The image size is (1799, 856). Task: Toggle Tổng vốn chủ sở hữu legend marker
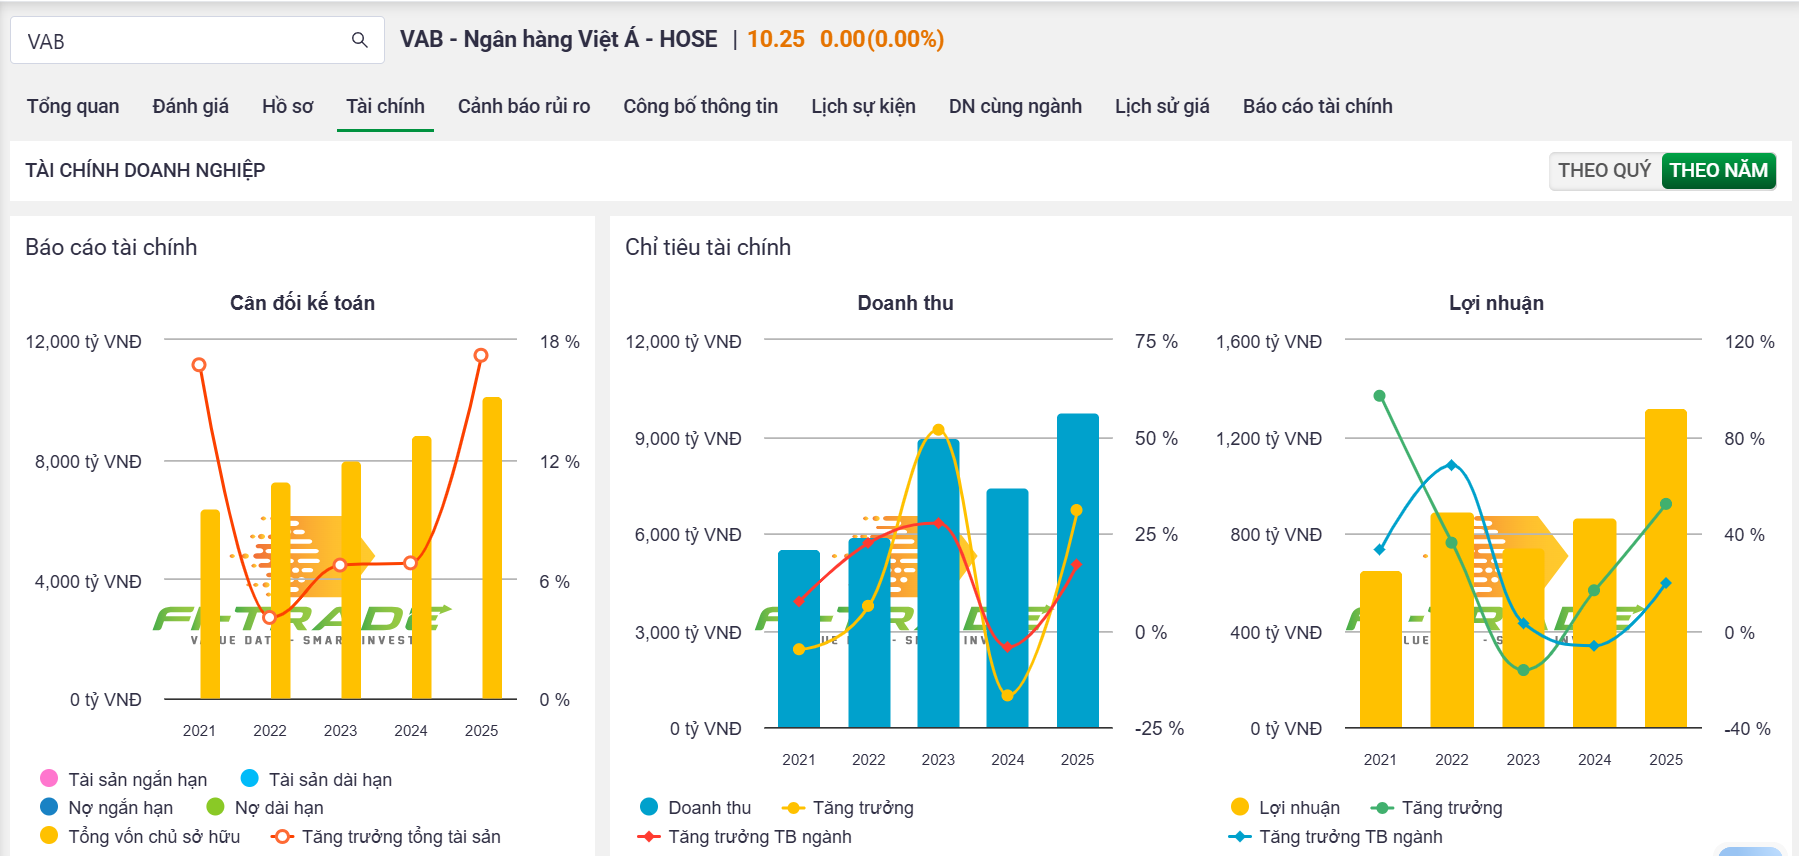coord(49,835)
